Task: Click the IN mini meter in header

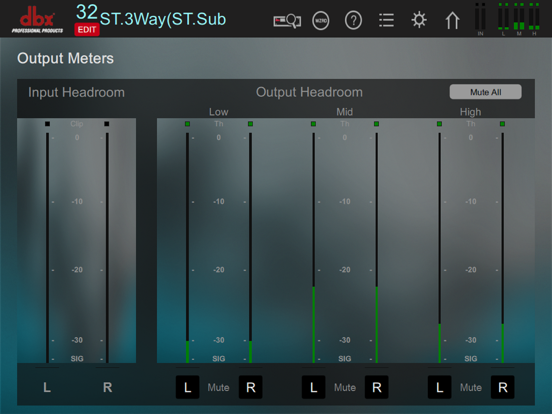Action: click(480, 19)
